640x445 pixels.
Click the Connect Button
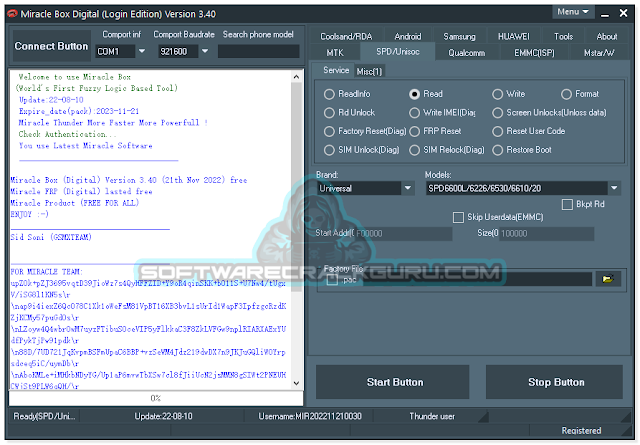coord(51,46)
